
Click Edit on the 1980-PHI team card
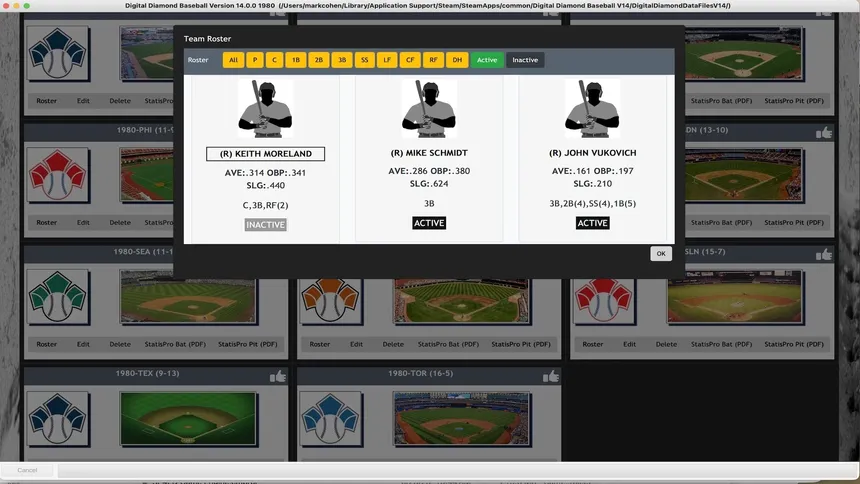pyautogui.click(x=83, y=222)
